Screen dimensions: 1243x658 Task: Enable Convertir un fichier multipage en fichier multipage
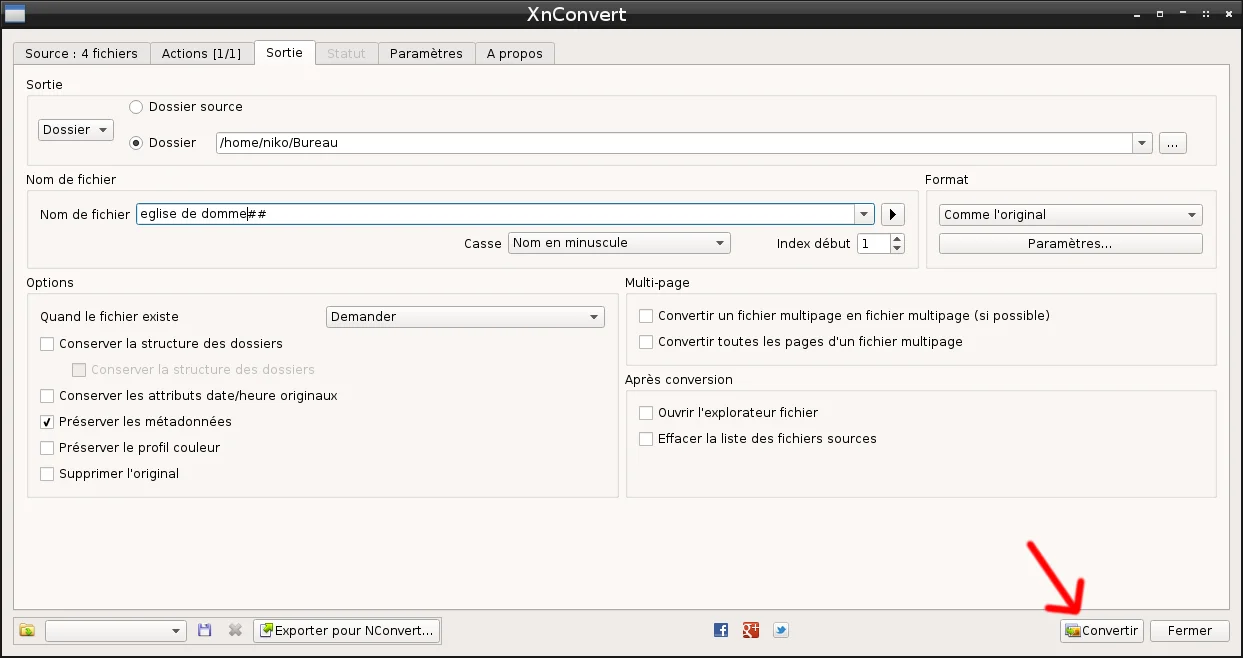[x=646, y=316]
